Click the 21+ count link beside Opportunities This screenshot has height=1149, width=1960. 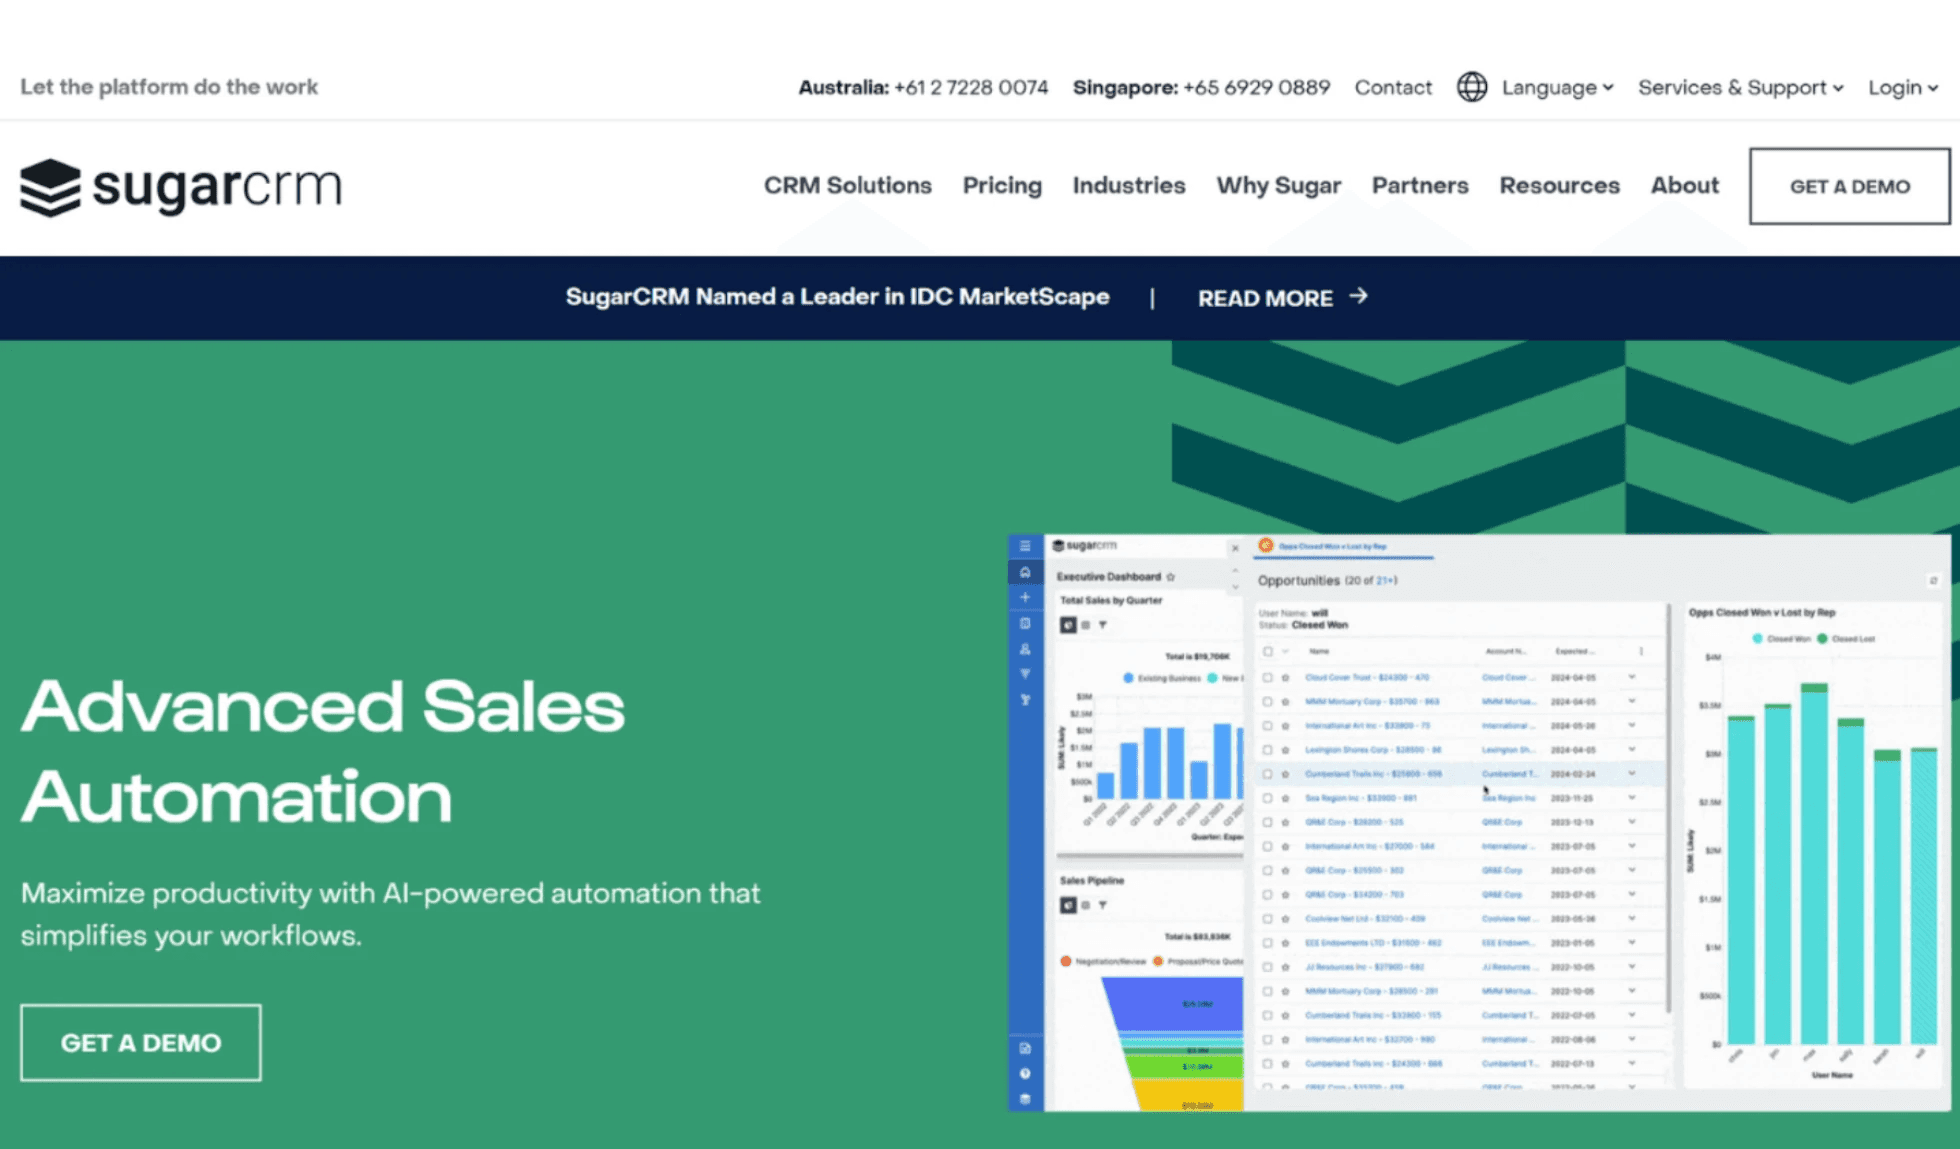point(1385,581)
